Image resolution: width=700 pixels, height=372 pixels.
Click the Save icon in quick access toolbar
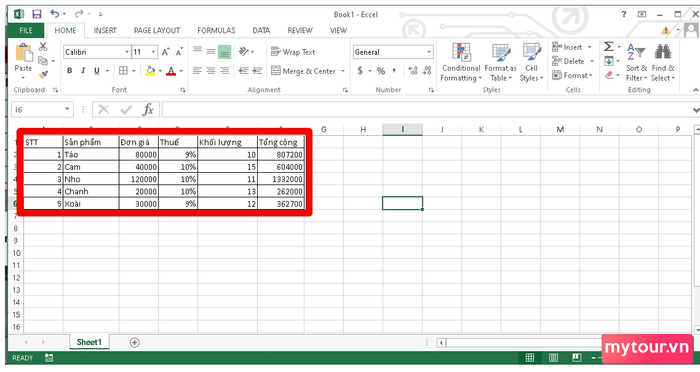(x=37, y=14)
